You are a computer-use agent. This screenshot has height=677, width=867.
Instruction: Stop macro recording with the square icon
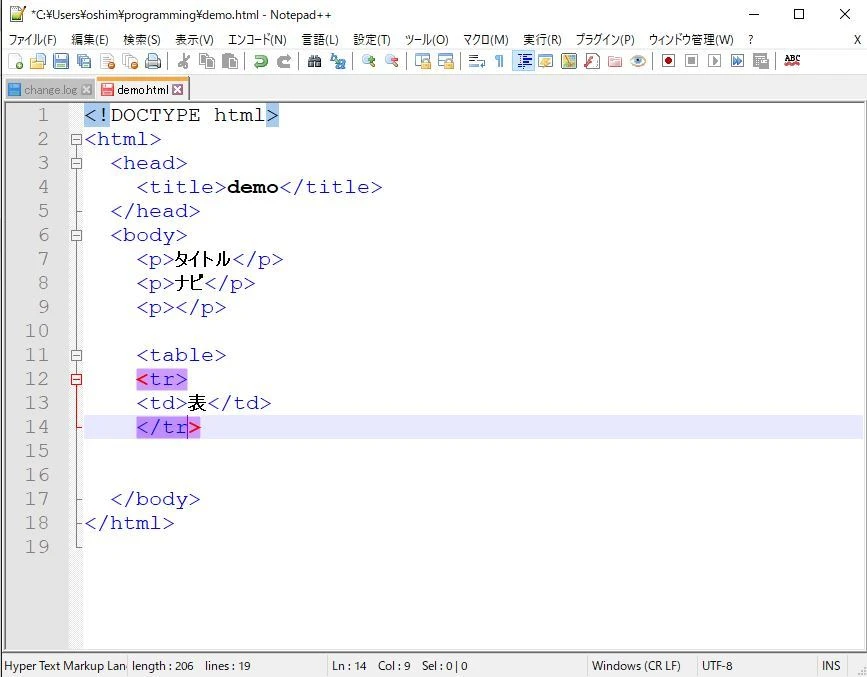[x=691, y=61]
